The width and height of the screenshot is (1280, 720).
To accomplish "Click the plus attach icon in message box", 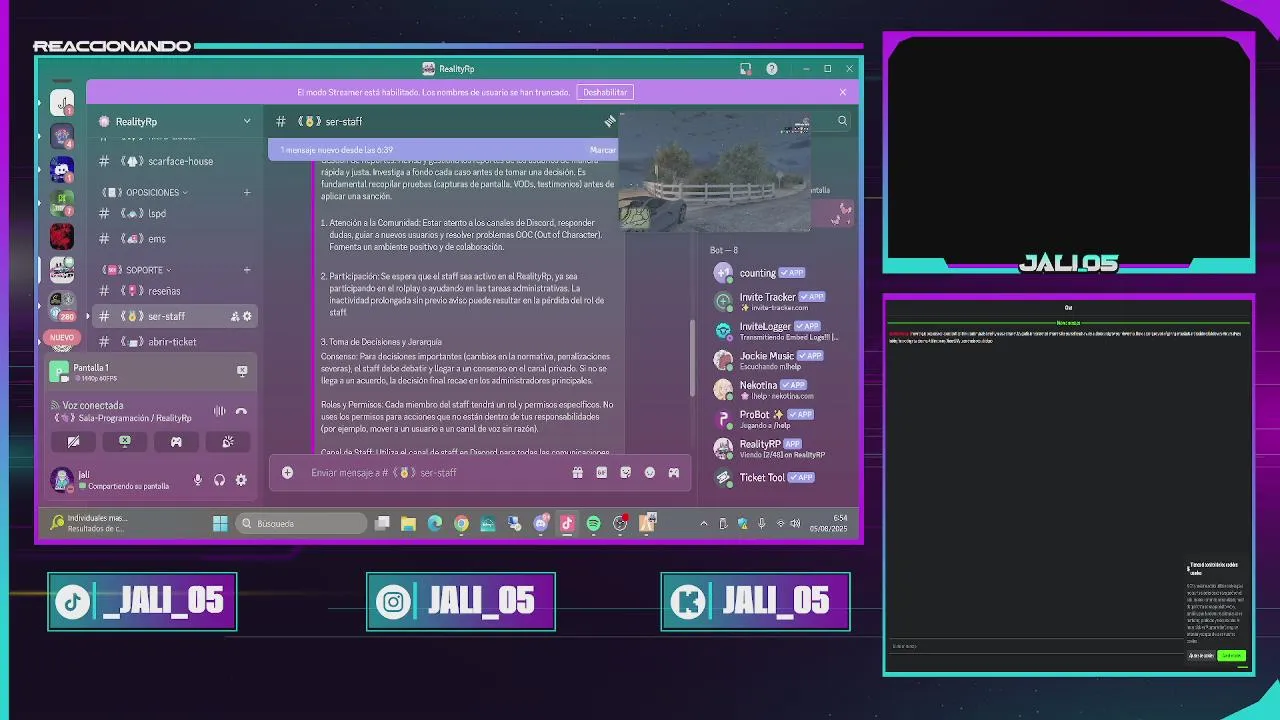I will coord(287,472).
